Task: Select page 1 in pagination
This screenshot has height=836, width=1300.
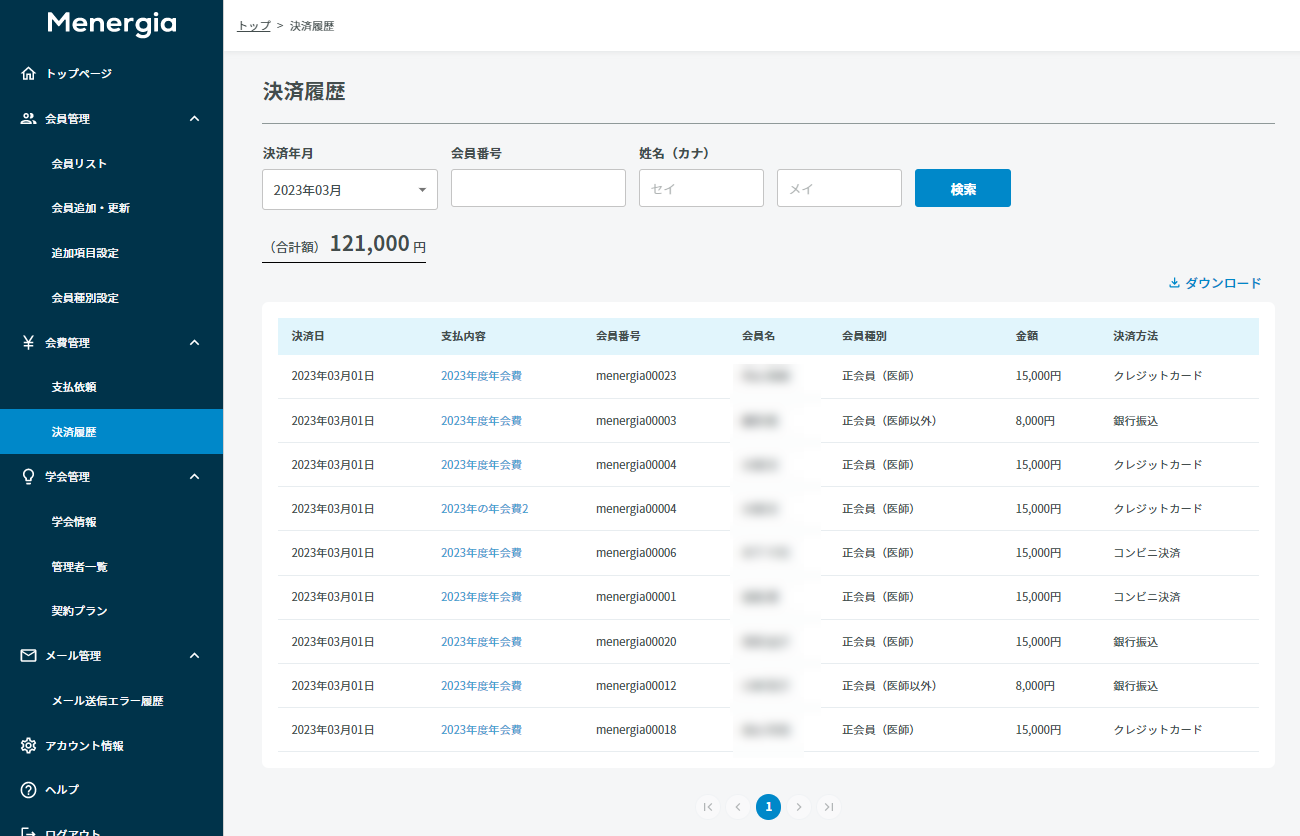Action: click(768, 807)
